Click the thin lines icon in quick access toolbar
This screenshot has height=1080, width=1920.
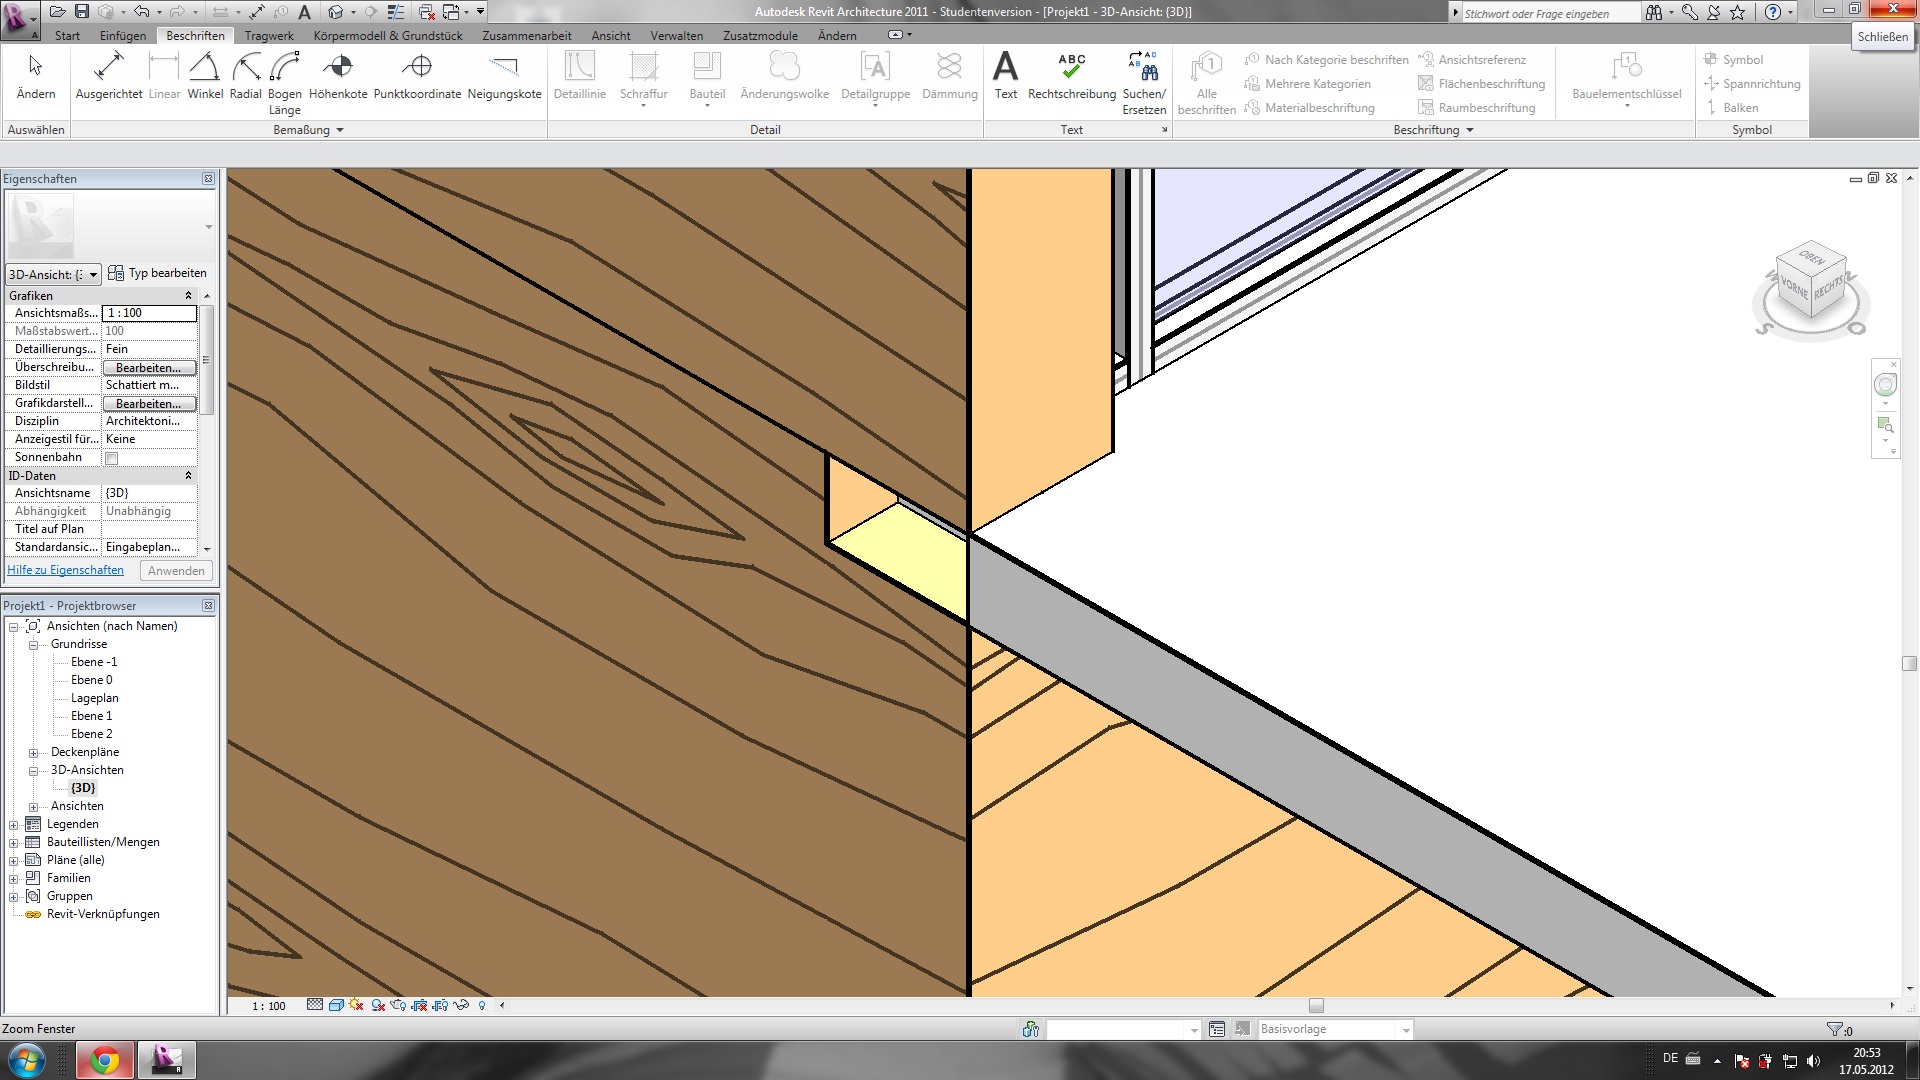tap(396, 12)
